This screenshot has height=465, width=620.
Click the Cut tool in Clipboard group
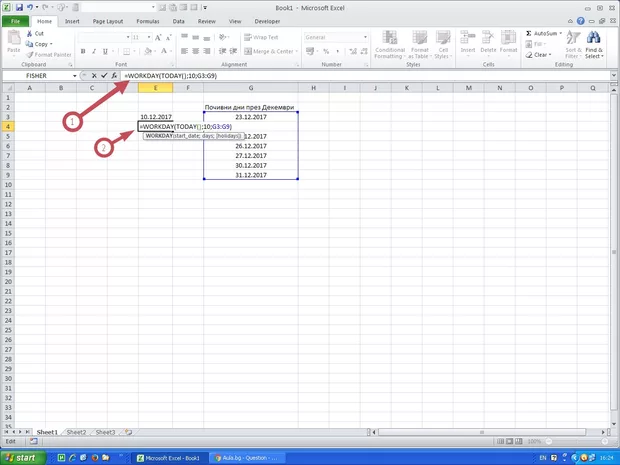(x=36, y=33)
